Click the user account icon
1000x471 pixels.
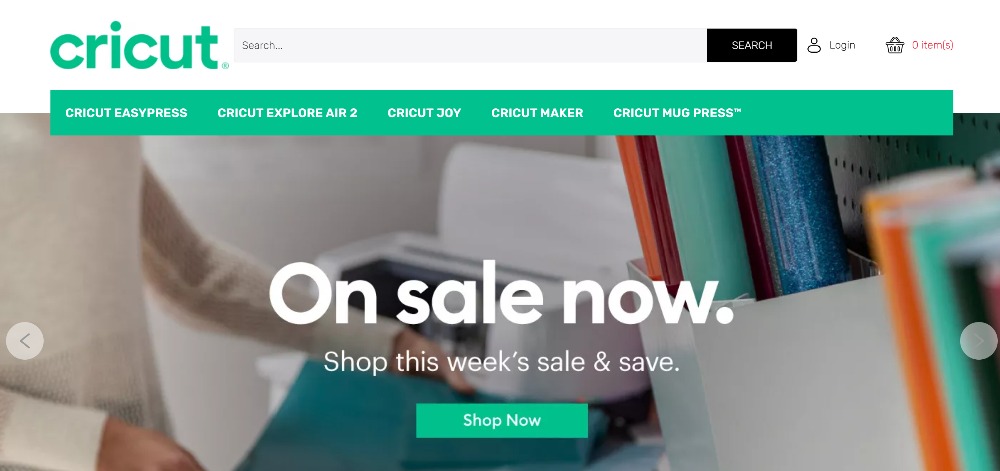814,45
